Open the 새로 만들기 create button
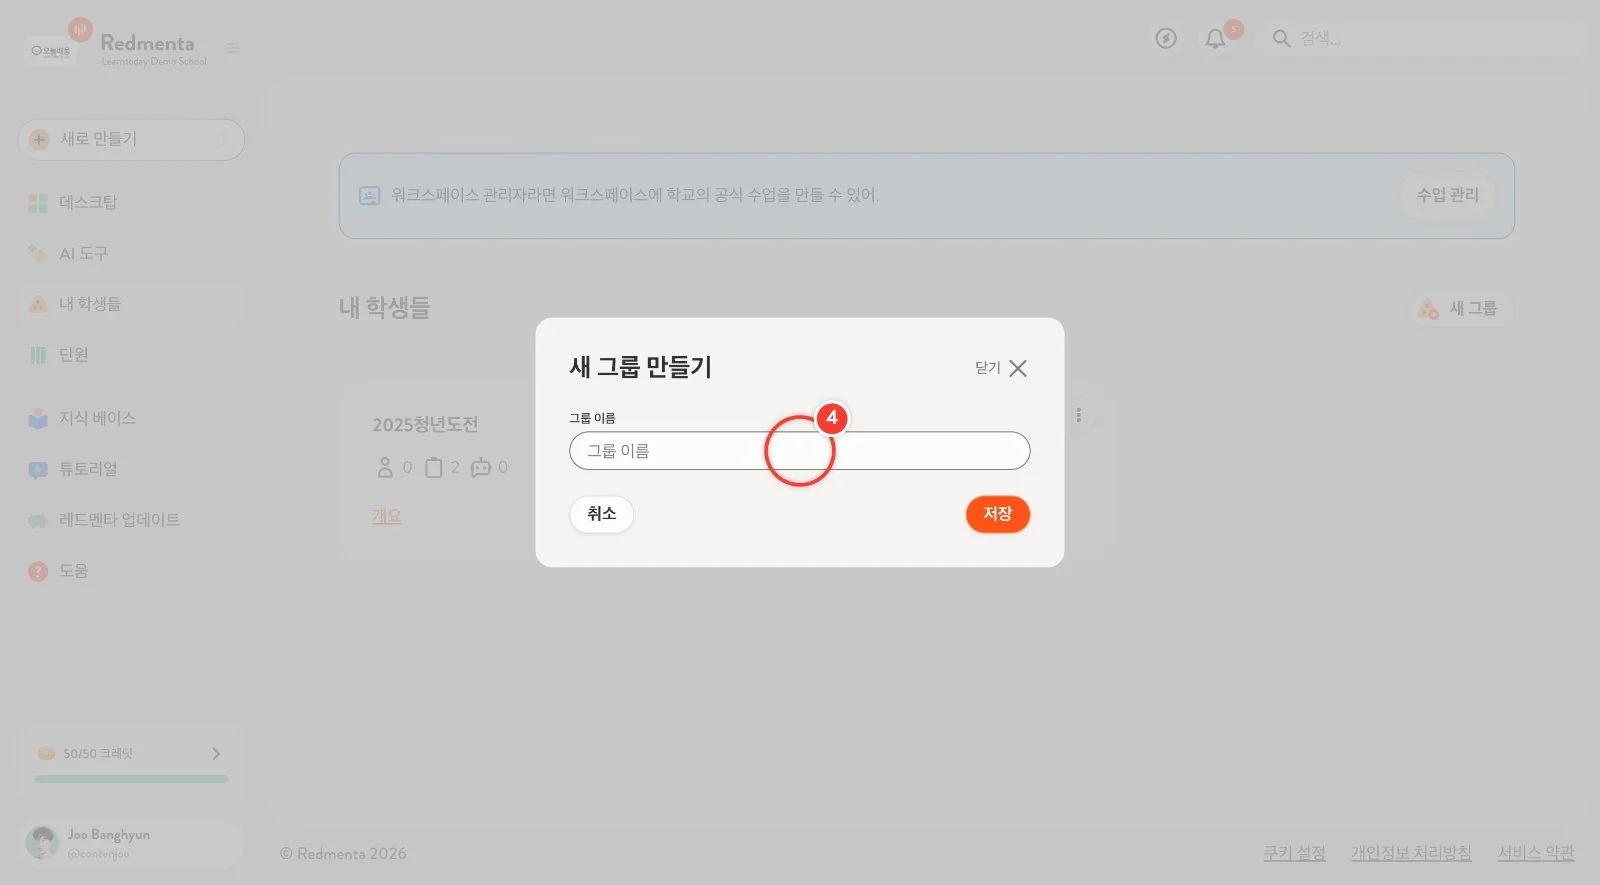 click(x=131, y=139)
